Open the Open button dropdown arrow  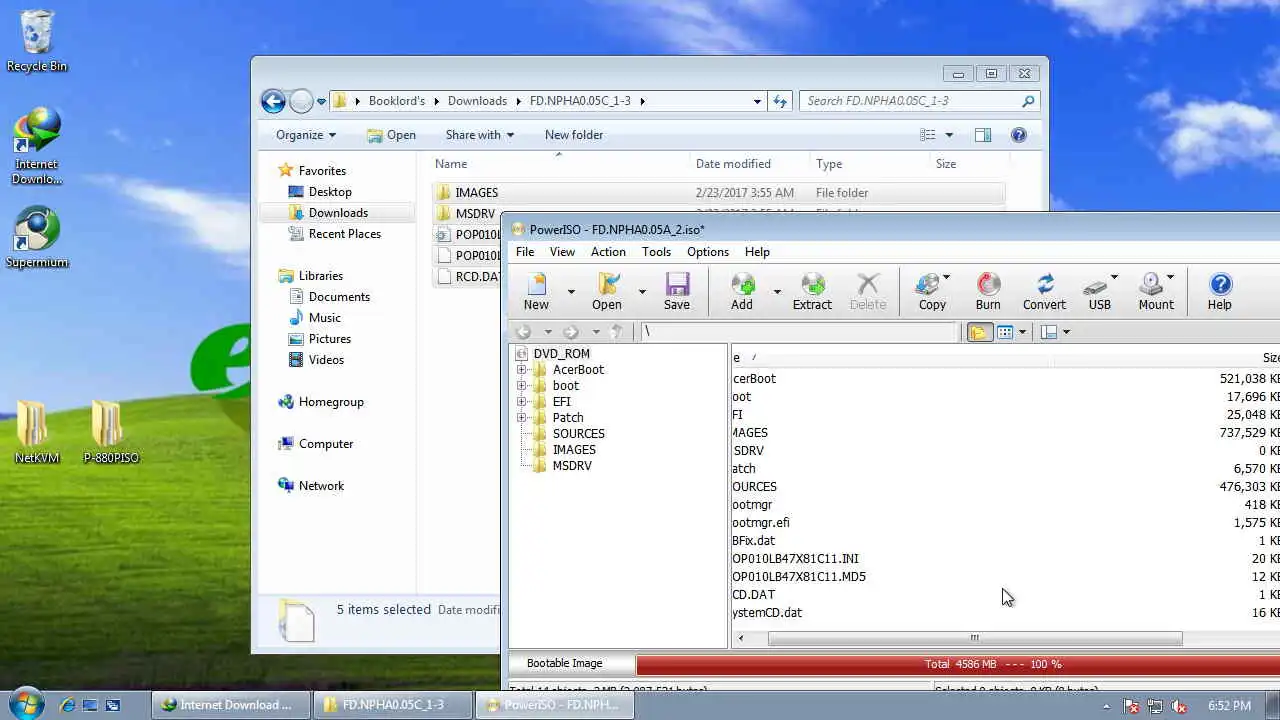pos(642,292)
